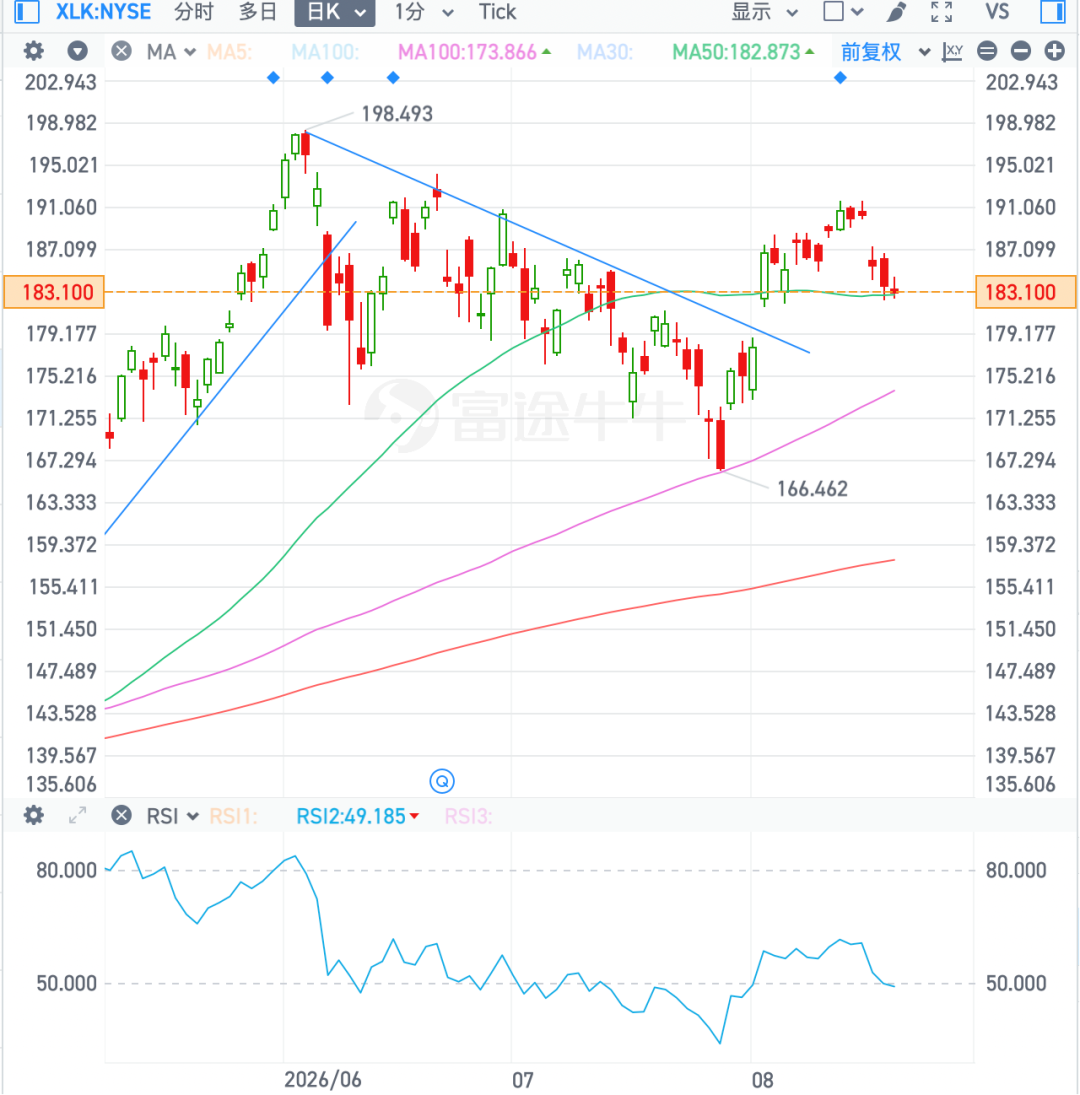Click the XY axis settings icon
The width and height of the screenshot is (1080, 1095).
pyautogui.click(x=952, y=52)
